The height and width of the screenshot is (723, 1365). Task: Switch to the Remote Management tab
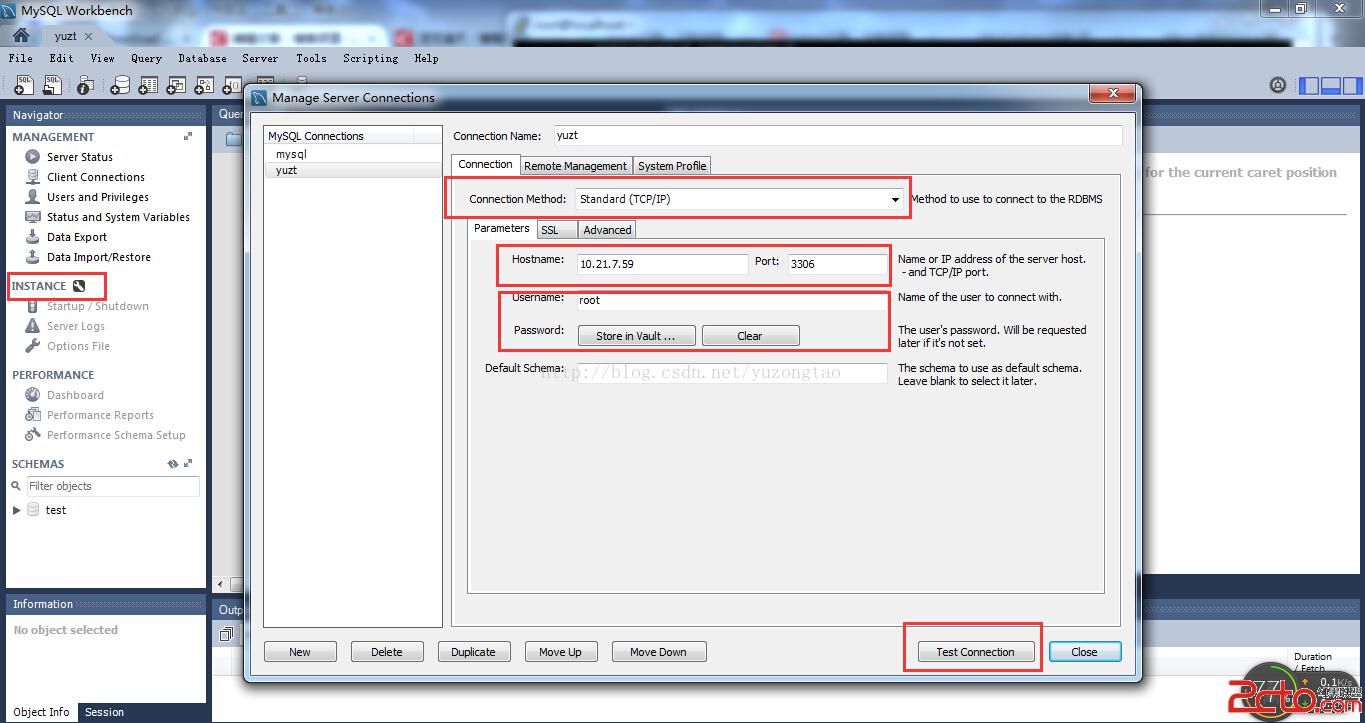click(x=575, y=166)
